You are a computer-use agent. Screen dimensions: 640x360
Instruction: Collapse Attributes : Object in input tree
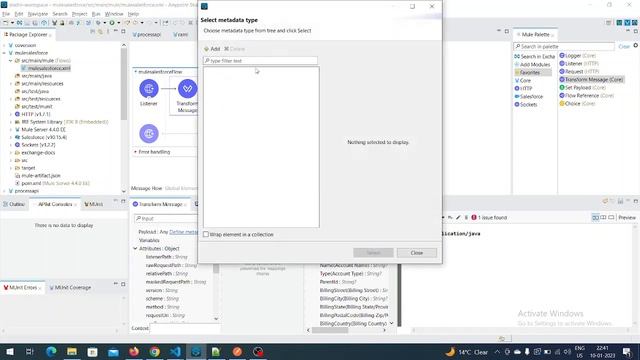click(135, 249)
